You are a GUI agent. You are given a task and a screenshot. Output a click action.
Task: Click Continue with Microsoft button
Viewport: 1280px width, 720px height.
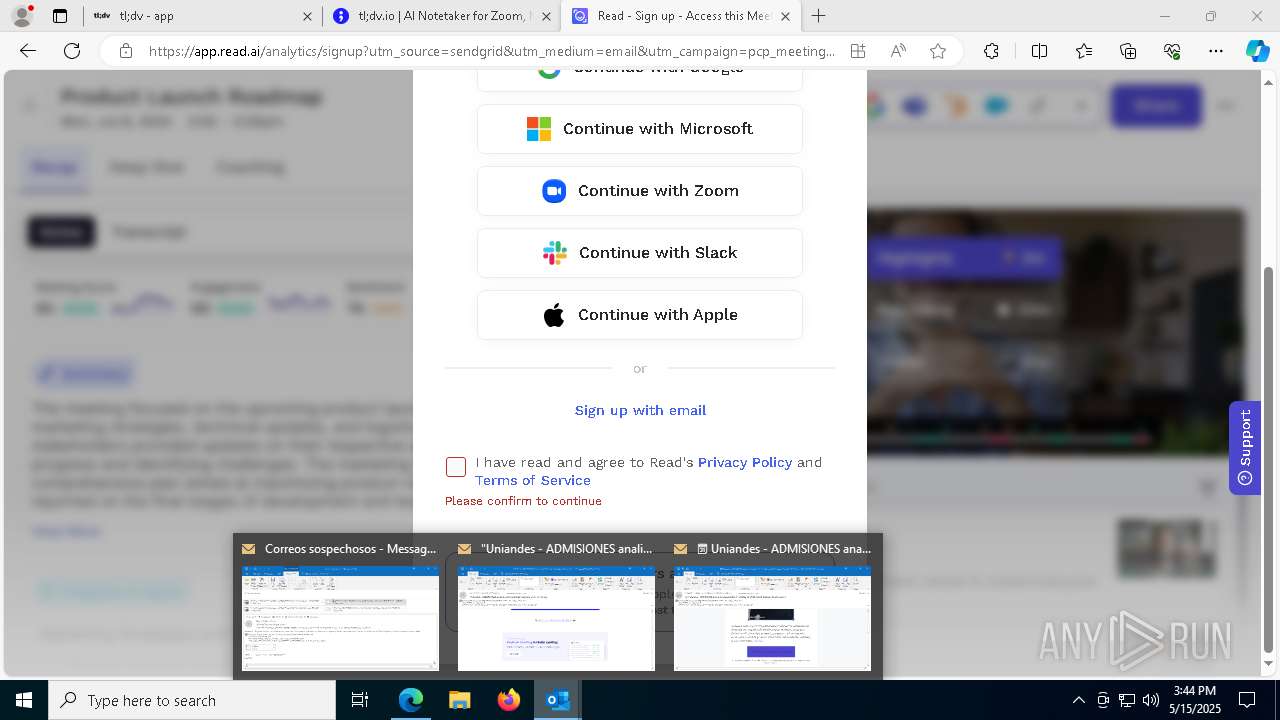click(x=640, y=129)
